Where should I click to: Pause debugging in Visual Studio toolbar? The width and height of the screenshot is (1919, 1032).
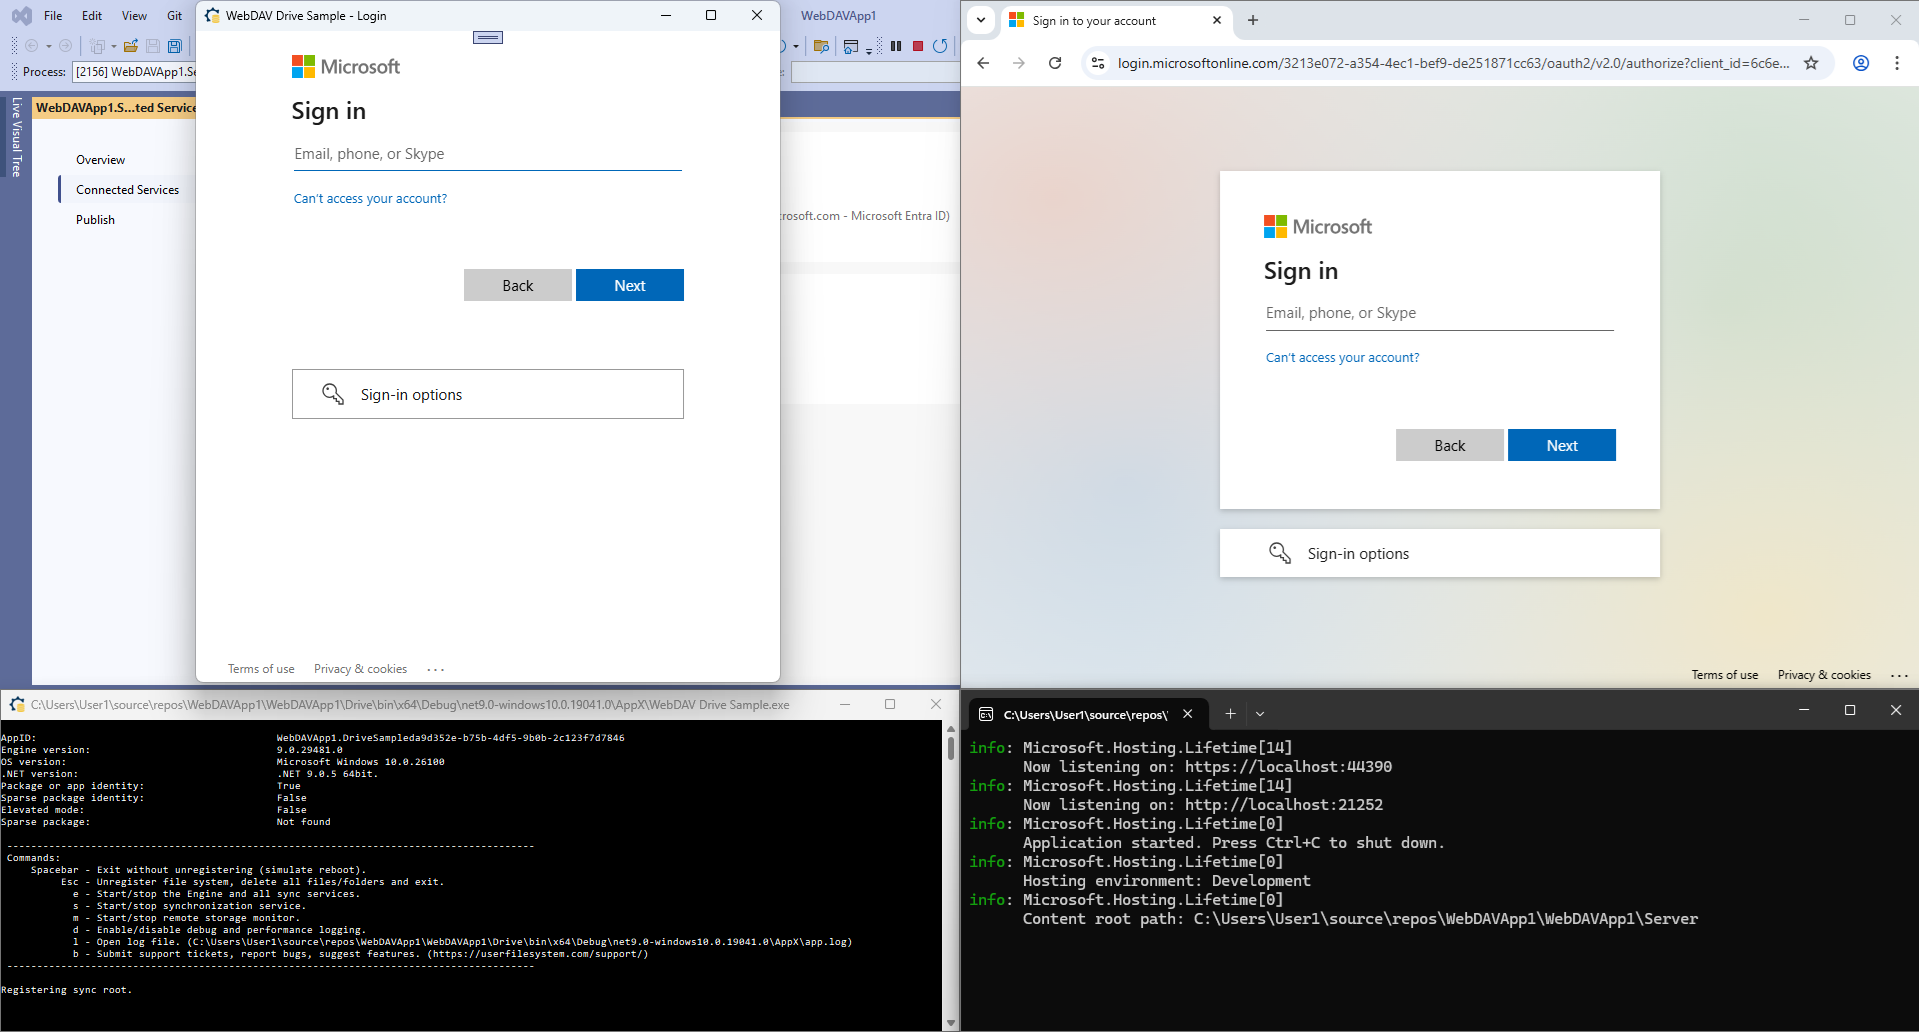(896, 46)
